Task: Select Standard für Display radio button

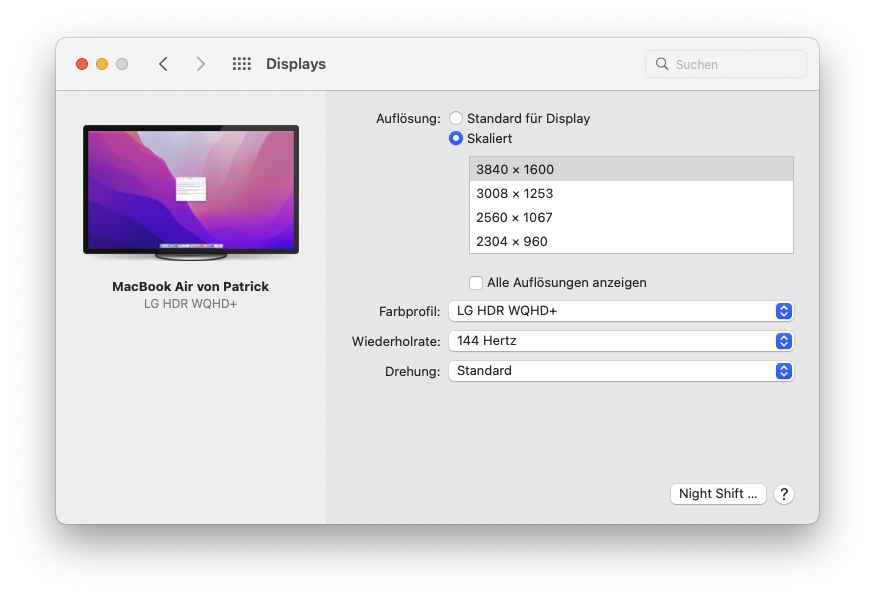Action: tap(456, 118)
